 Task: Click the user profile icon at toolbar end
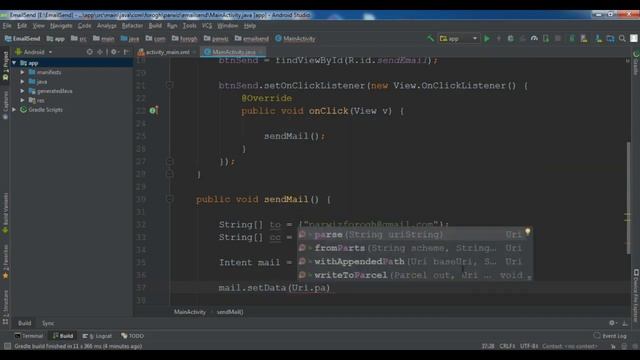633,38
